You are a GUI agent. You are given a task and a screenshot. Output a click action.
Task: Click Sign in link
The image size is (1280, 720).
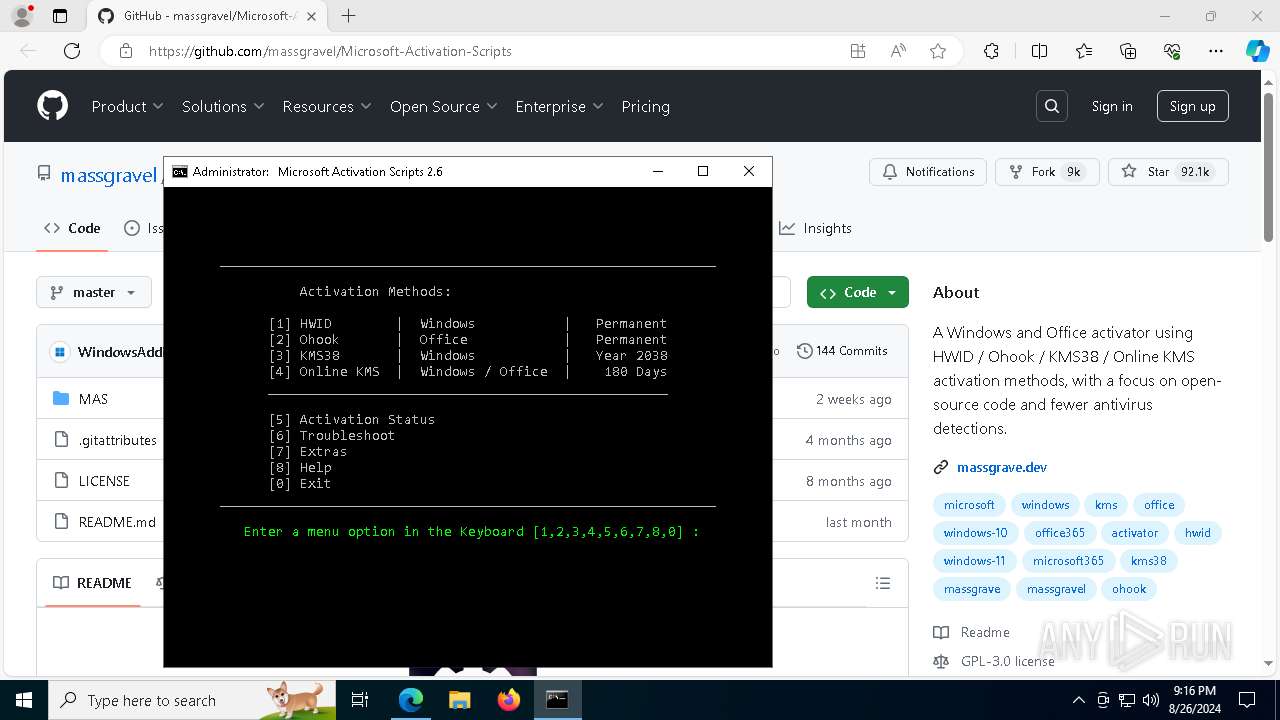click(1112, 106)
